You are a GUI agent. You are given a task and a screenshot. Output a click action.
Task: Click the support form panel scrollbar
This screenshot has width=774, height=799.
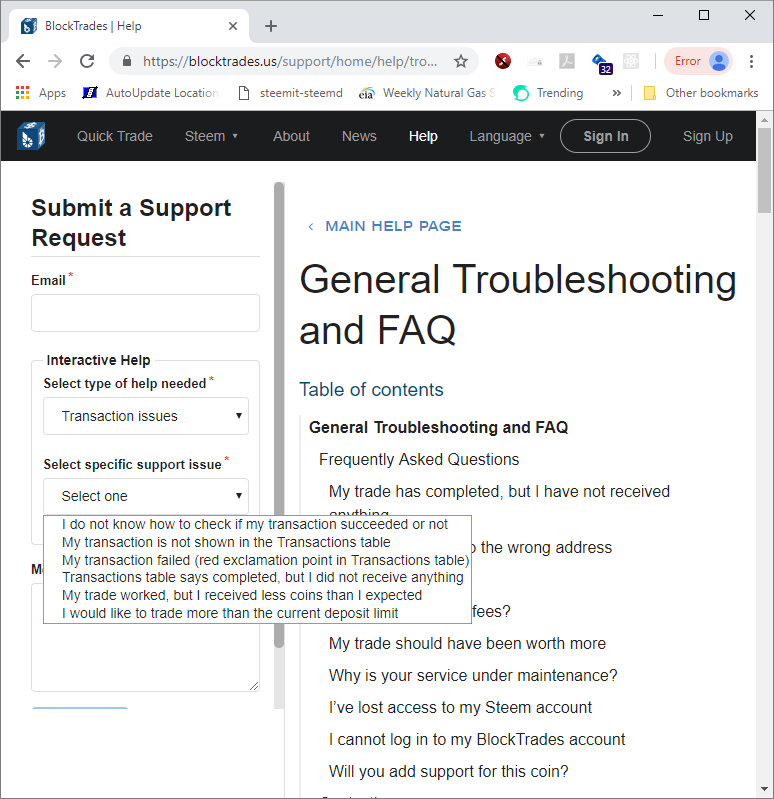[x=279, y=415]
